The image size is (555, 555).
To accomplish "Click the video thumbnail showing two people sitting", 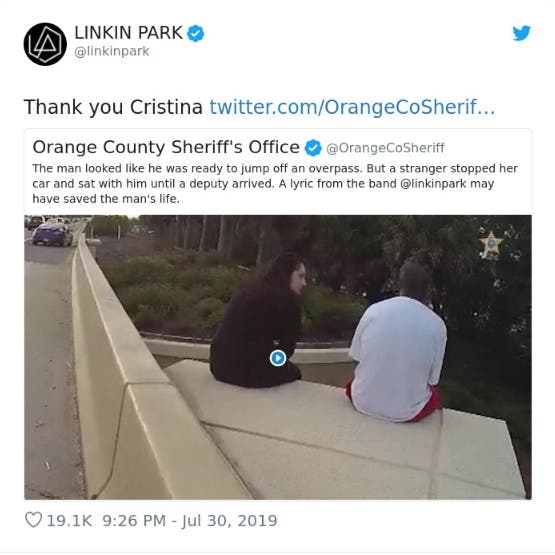I will [278, 357].
